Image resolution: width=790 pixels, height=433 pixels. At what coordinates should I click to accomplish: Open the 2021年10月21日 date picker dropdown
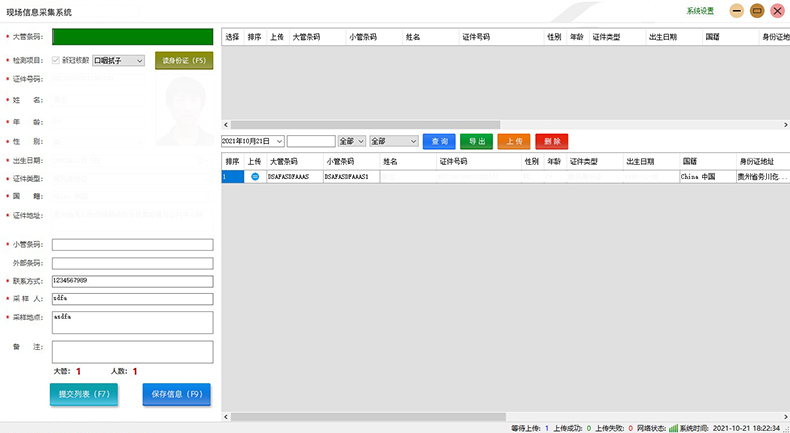(252, 141)
